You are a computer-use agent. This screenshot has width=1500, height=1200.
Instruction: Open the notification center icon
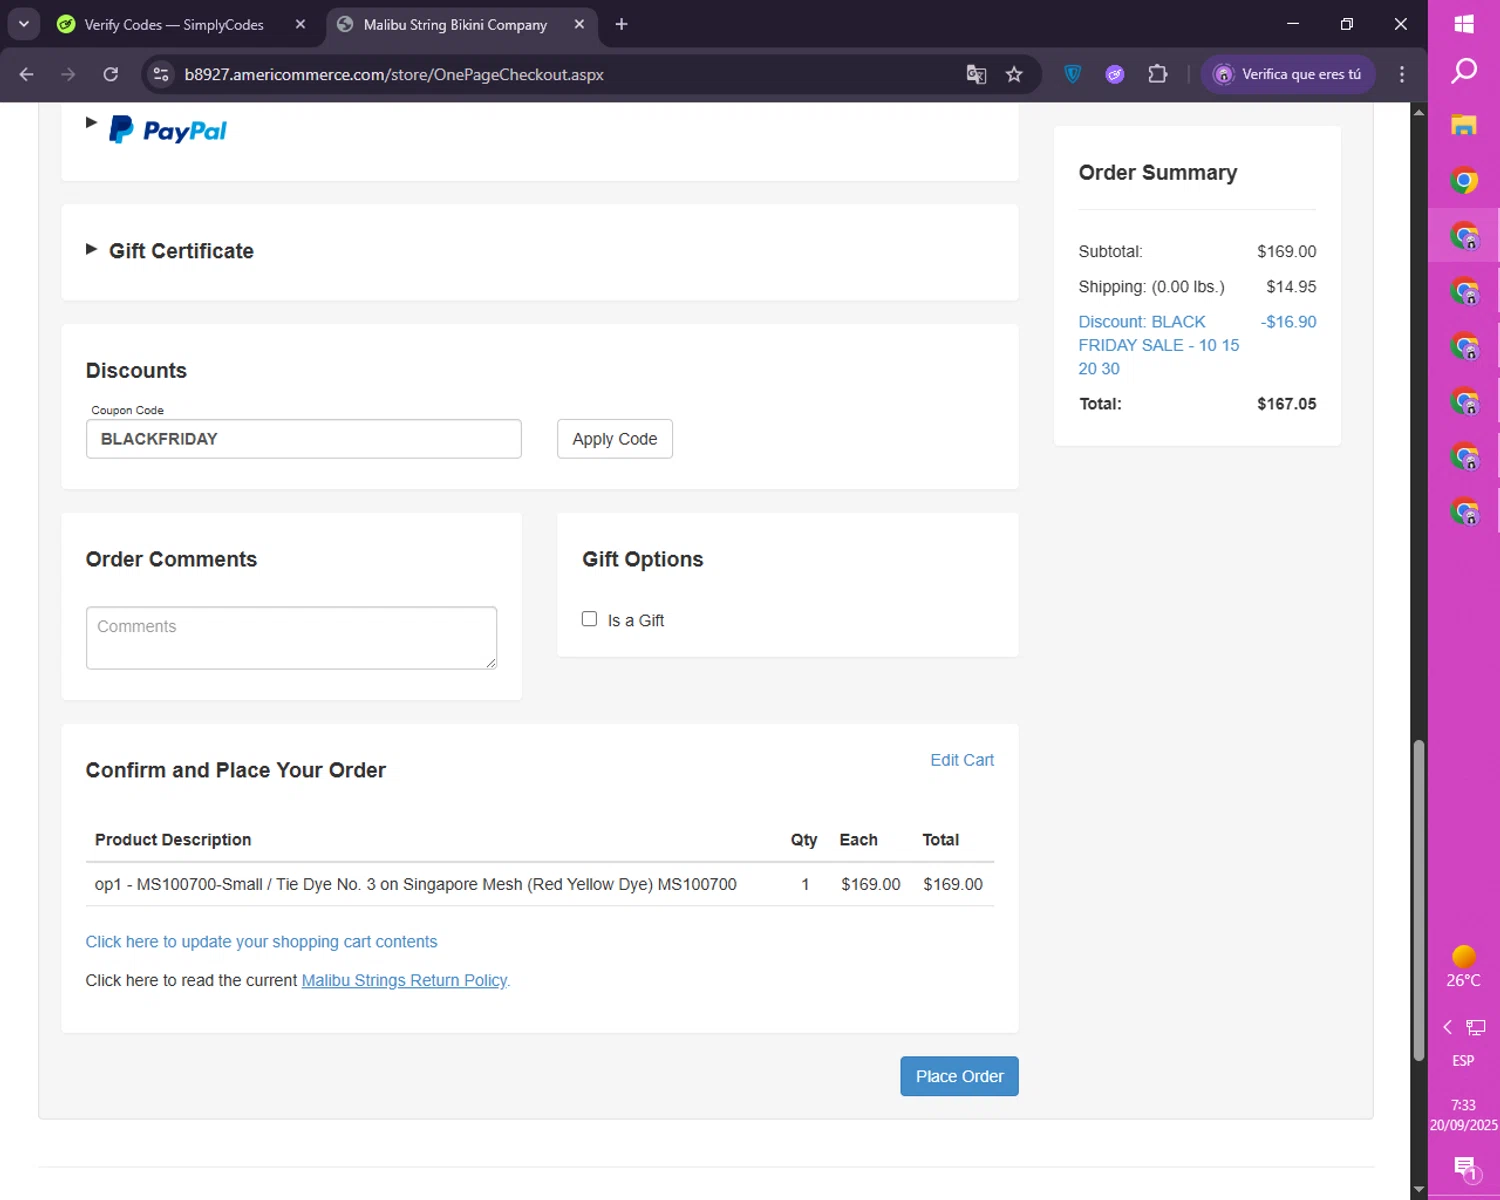coord(1466,1167)
